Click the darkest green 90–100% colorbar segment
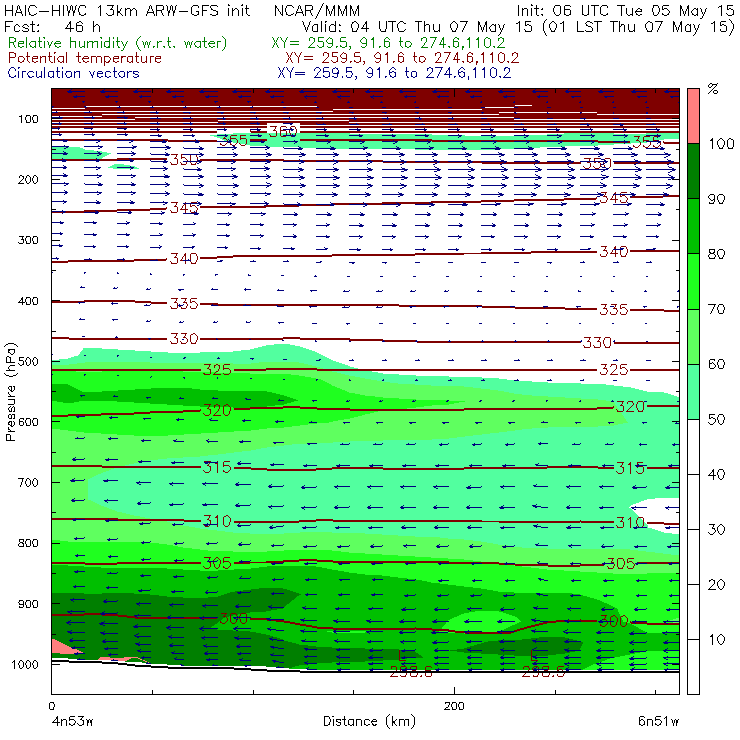 [693, 171]
